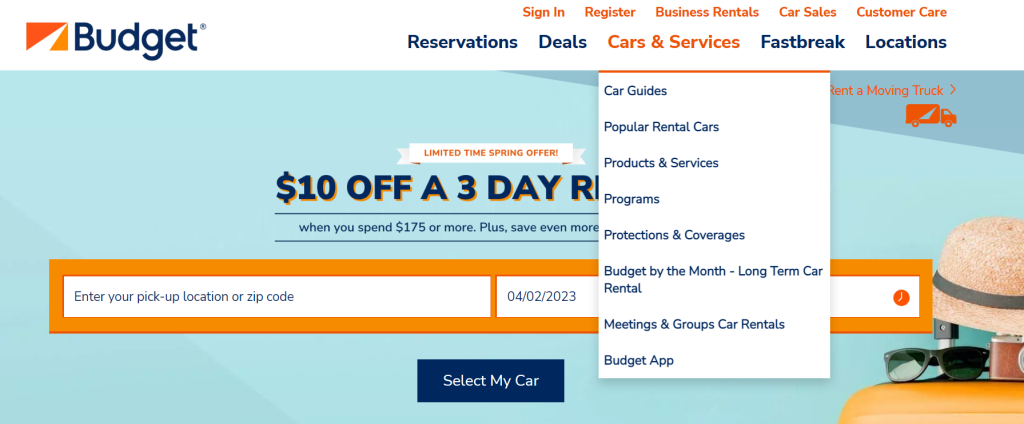Open the Reservations menu
This screenshot has width=1024, height=424.
pos(462,42)
